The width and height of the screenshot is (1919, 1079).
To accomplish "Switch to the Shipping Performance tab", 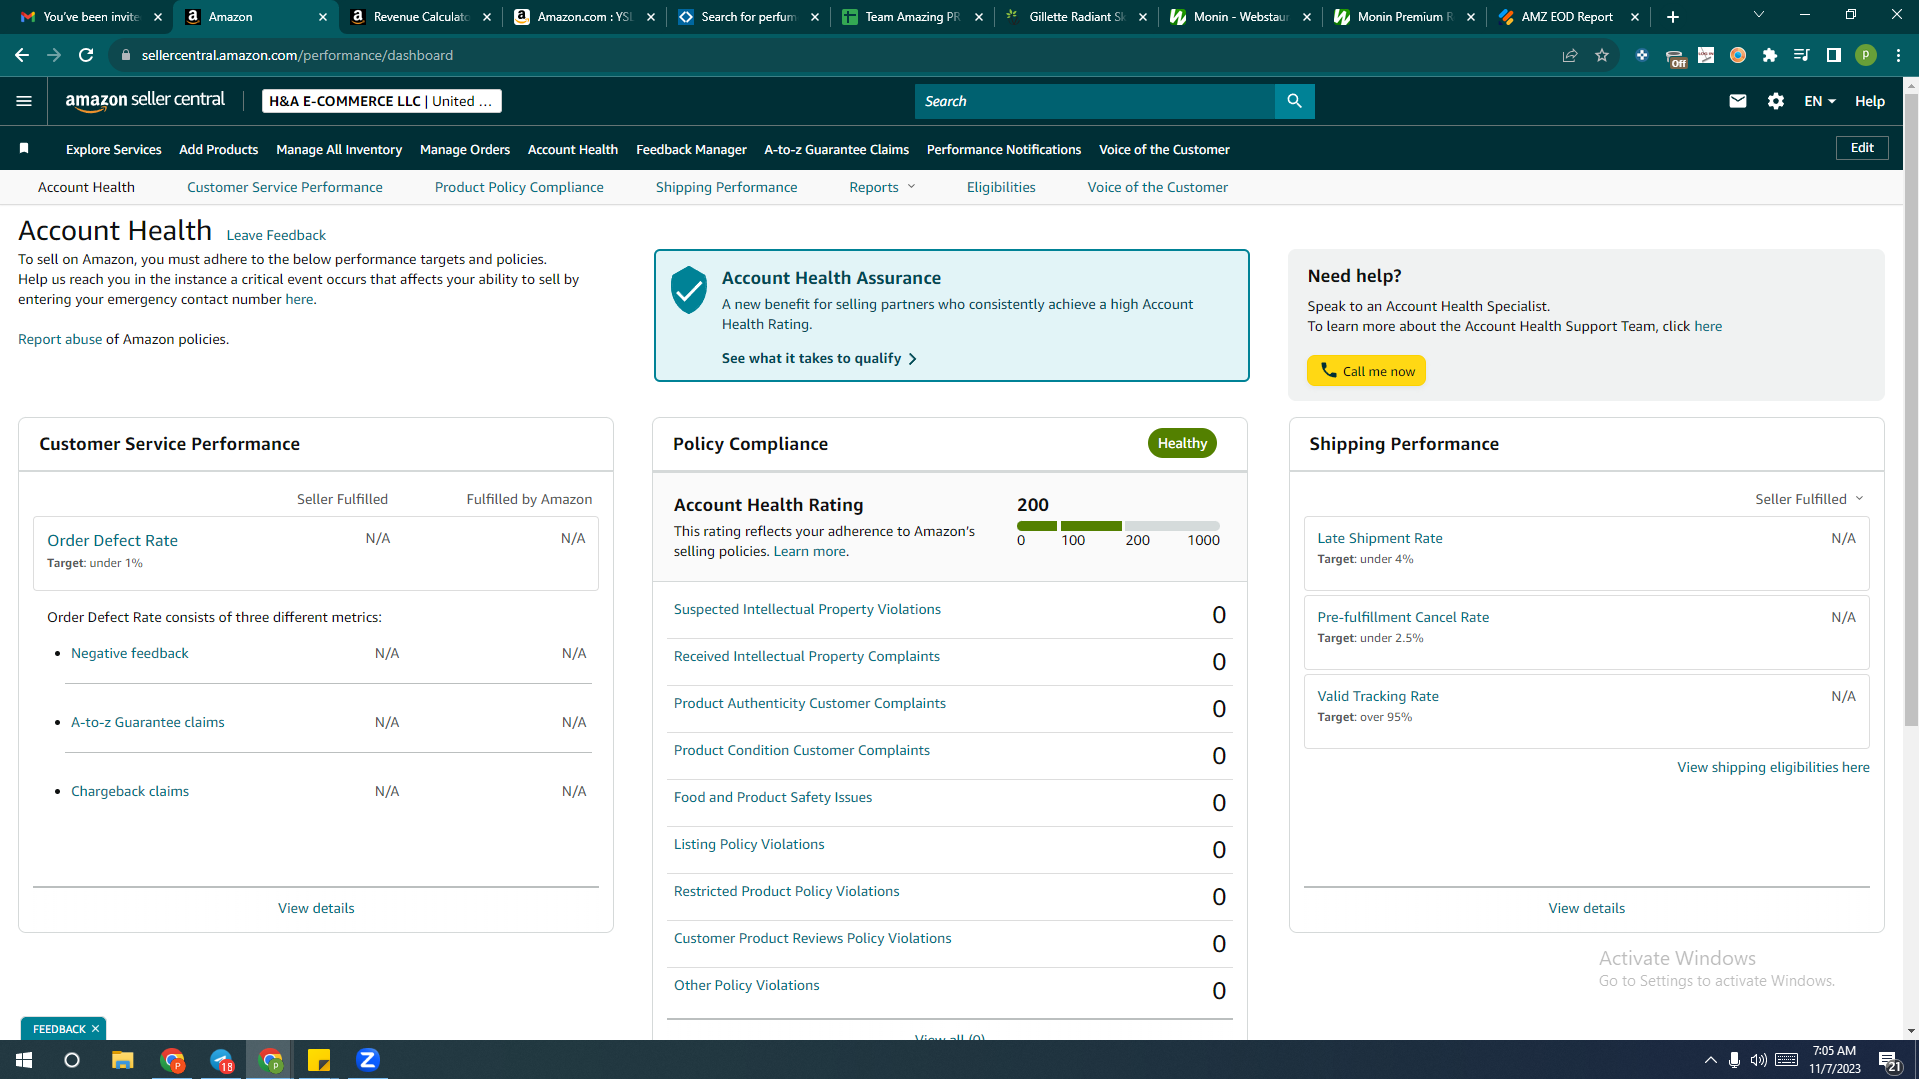I will [727, 187].
